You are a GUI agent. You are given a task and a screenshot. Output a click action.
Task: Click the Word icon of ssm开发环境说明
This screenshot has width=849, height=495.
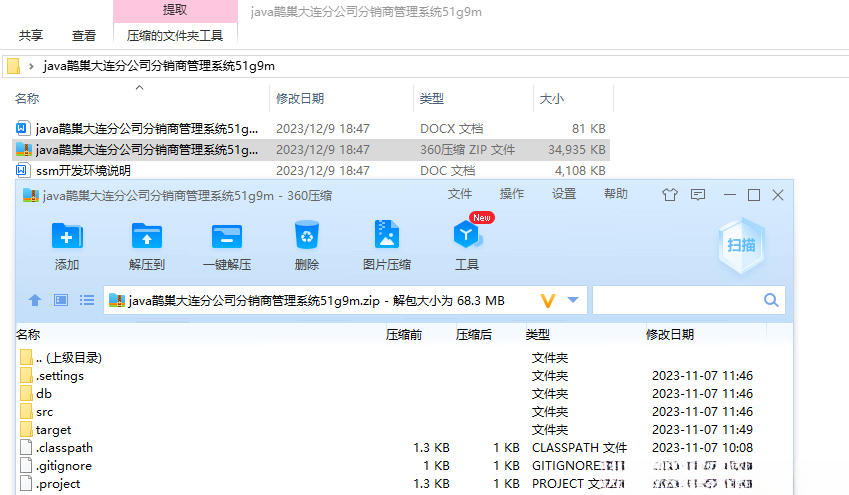[22, 171]
